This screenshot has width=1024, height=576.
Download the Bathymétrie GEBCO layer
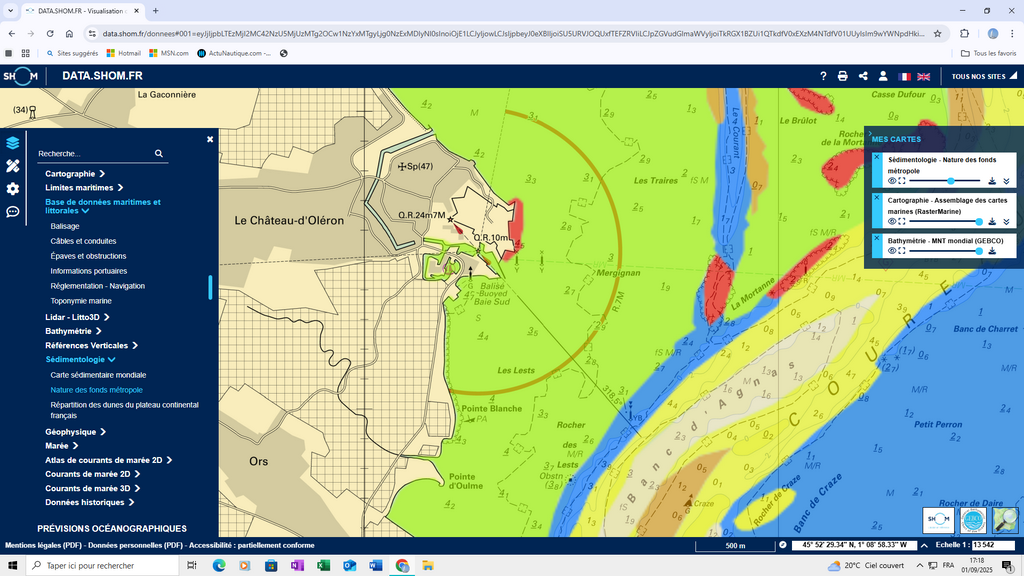point(992,251)
